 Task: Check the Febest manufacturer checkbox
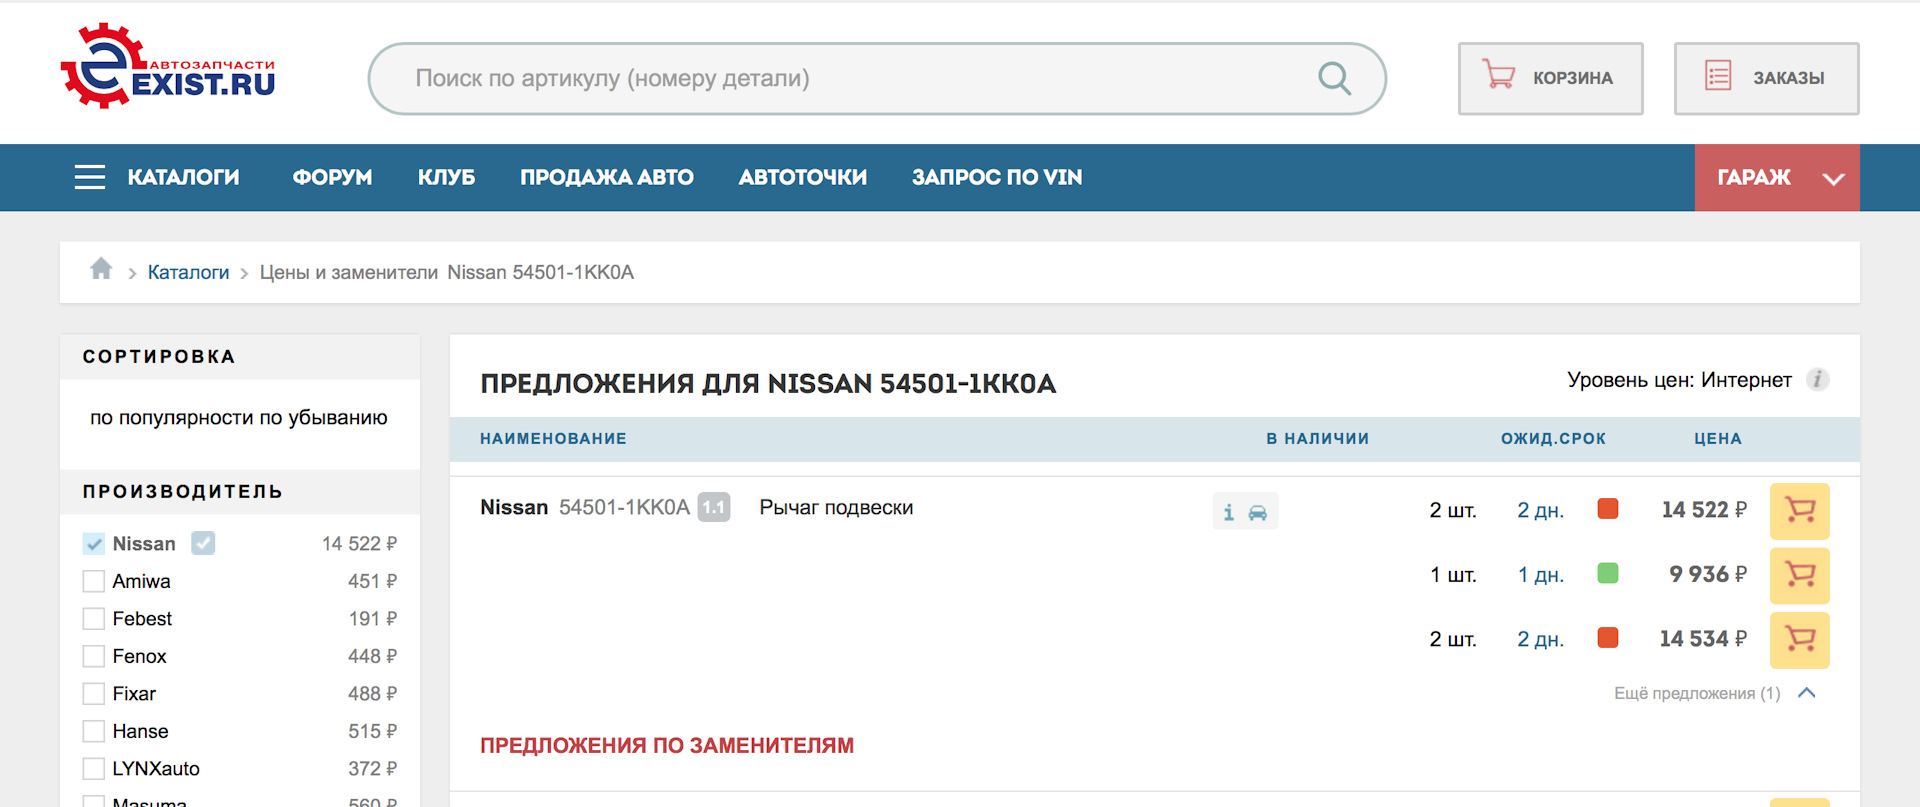coord(94,619)
